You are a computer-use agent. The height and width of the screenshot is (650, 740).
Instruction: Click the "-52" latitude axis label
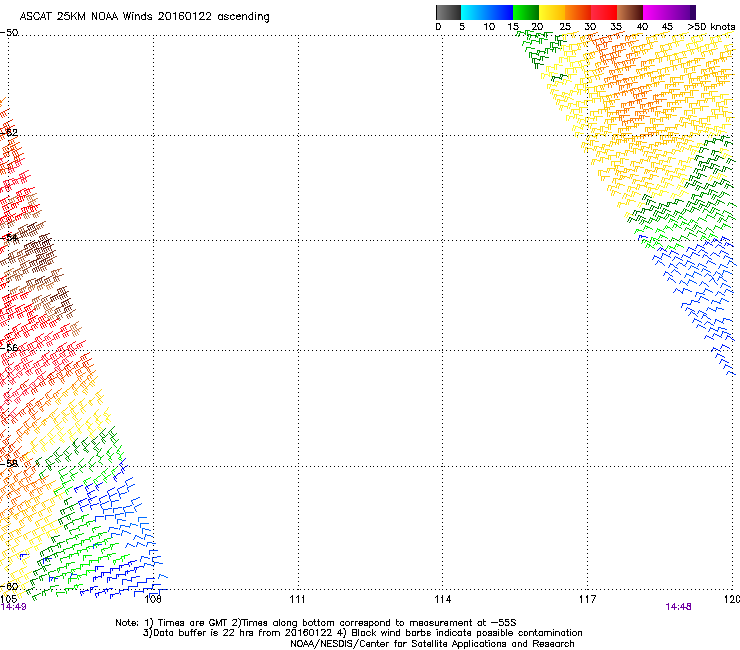tap(9, 133)
